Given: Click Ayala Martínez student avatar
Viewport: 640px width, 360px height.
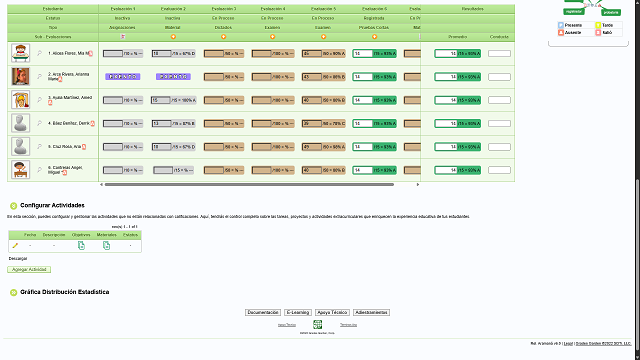Looking at the screenshot, I should [x=20, y=100].
